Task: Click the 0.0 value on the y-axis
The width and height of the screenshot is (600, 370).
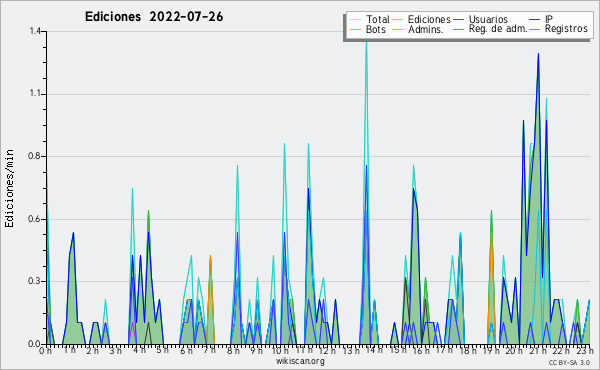Action: pyautogui.click(x=35, y=344)
